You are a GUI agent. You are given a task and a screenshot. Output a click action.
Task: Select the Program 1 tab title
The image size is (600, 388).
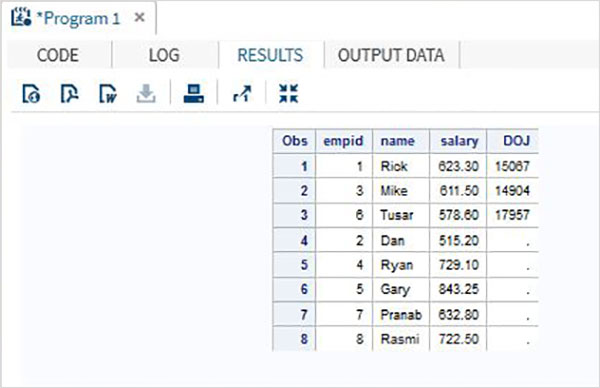pos(78,18)
